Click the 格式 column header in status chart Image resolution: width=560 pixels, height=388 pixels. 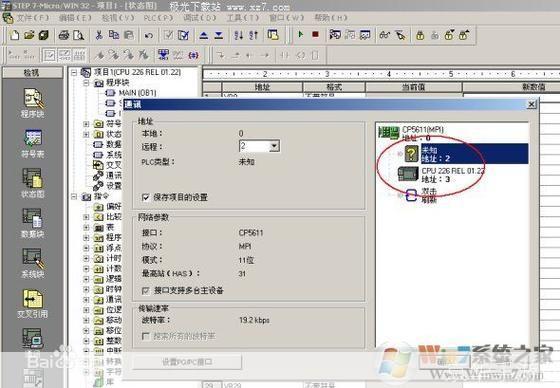coord(334,87)
